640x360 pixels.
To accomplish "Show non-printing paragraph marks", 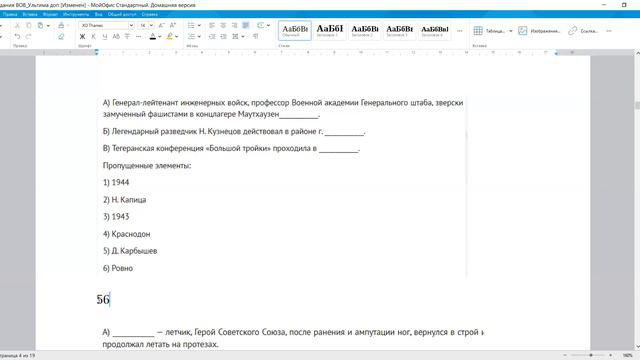I will (x=256, y=36).
